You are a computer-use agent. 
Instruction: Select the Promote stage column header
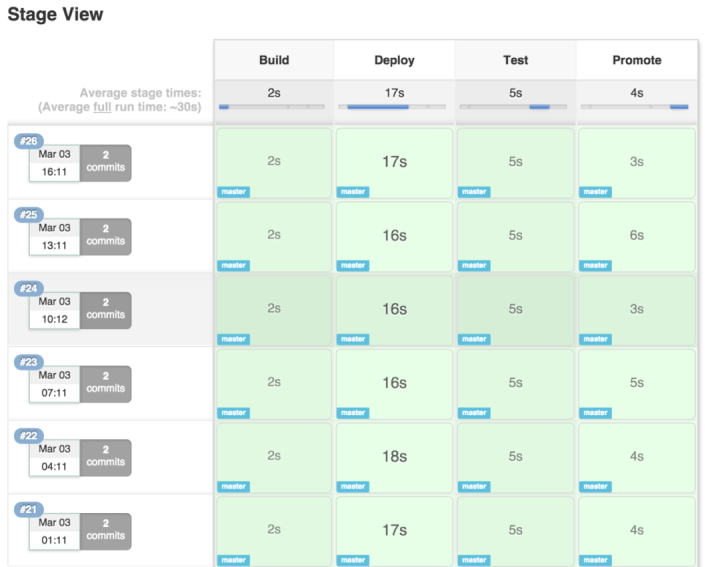[637, 60]
